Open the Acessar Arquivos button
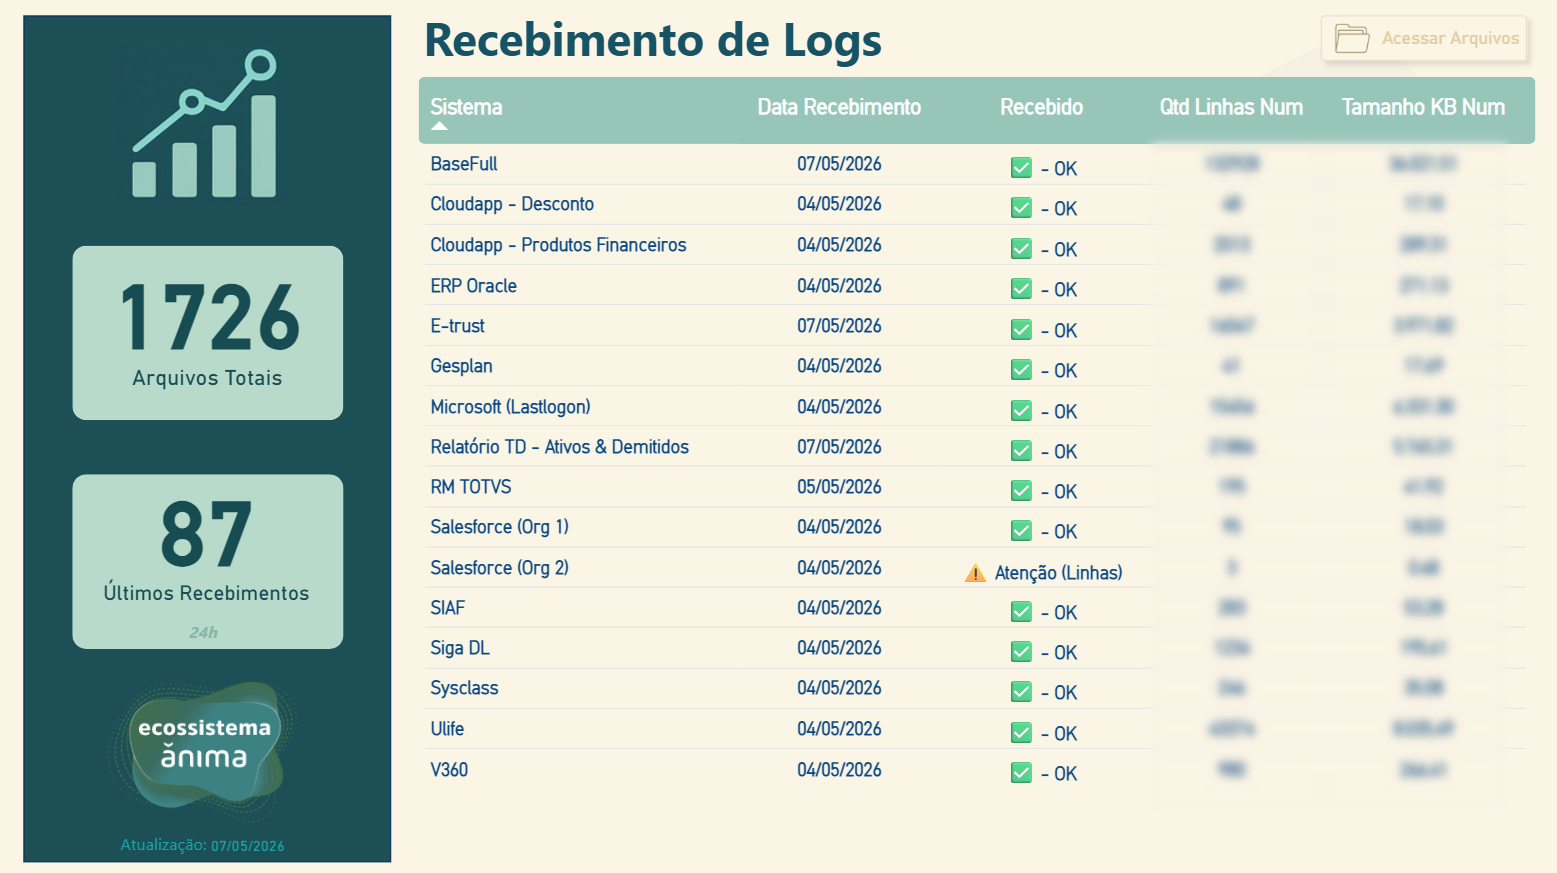Viewport: 1557px width, 873px height. (x=1424, y=39)
